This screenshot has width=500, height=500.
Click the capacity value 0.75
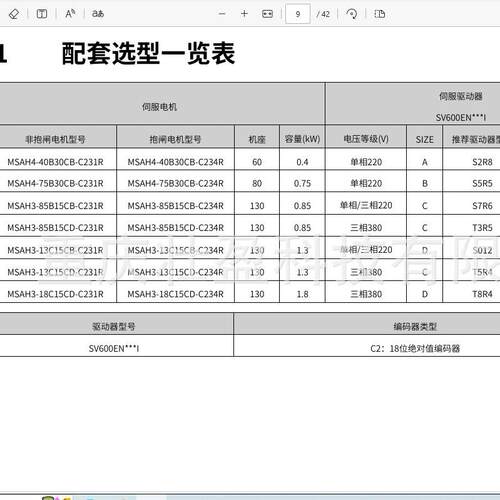[x=302, y=183]
